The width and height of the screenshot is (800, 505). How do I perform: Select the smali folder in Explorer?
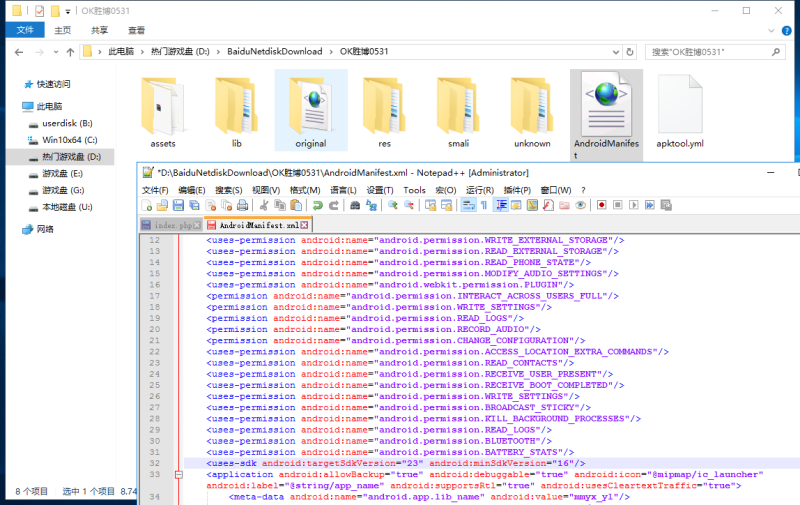(458, 112)
